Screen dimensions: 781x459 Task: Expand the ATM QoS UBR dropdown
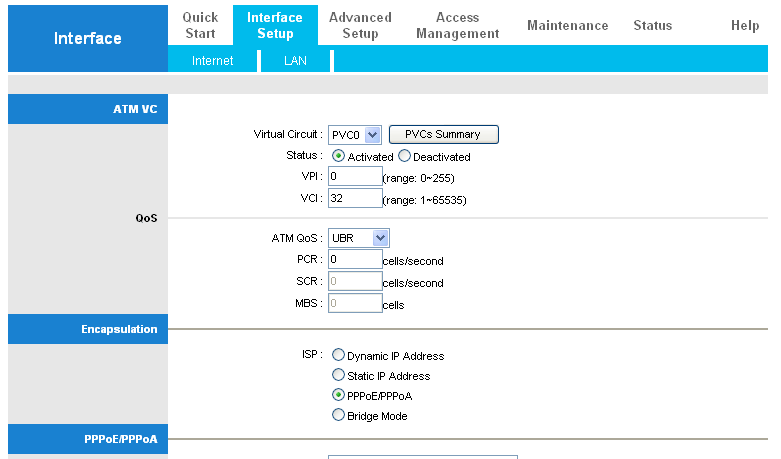(x=359, y=238)
